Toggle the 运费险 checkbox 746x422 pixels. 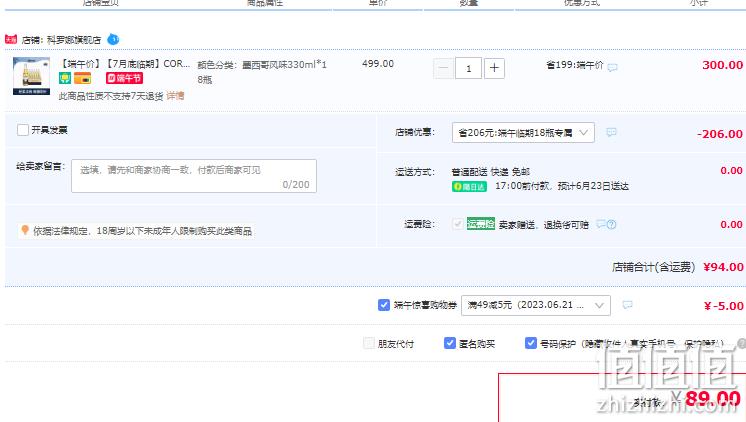(458, 224)
